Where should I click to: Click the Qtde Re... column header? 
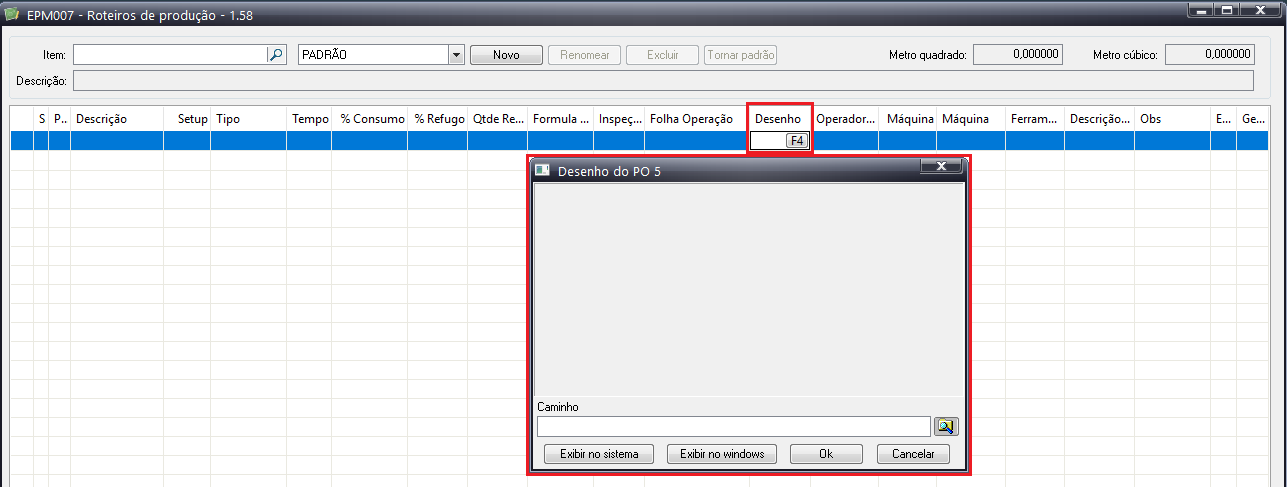pos(498,119)
